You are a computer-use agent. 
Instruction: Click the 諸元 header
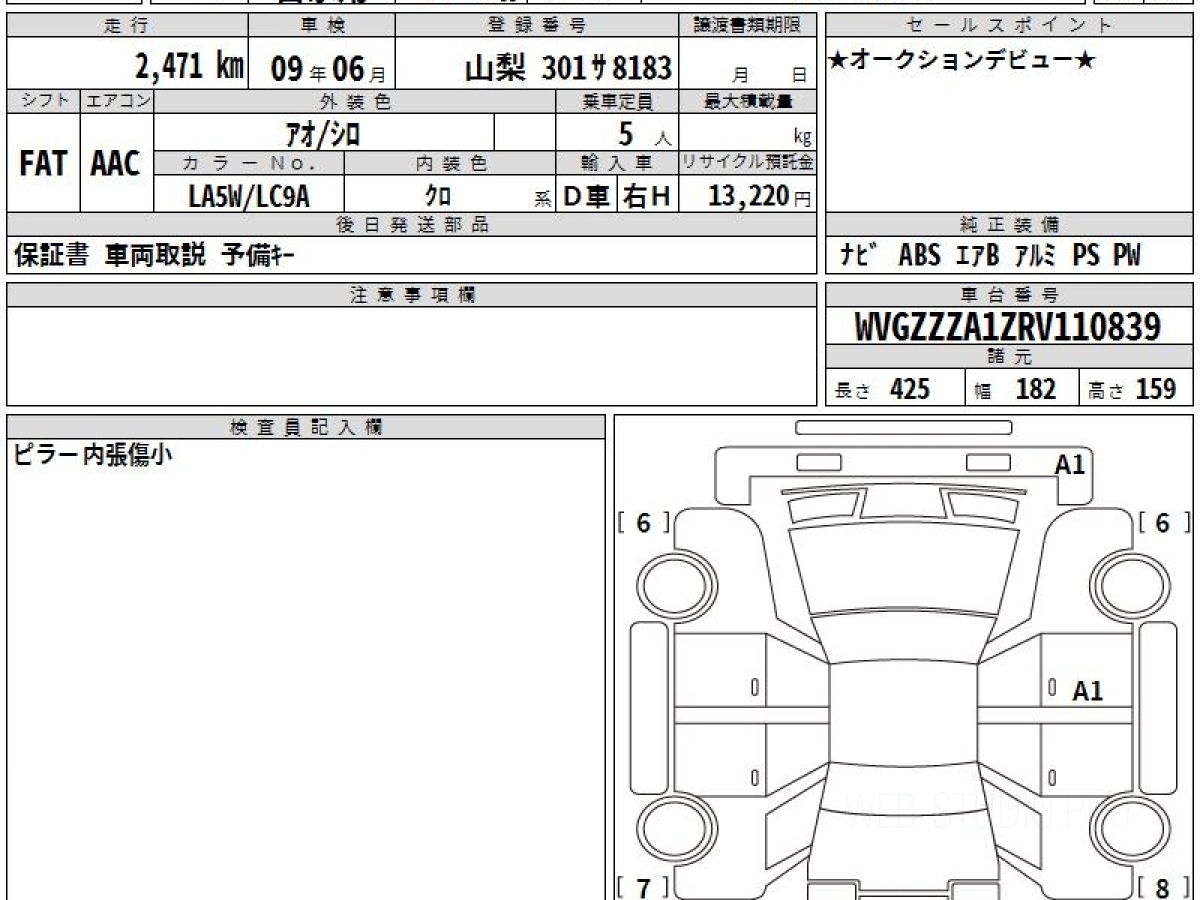pos(1009,358)
